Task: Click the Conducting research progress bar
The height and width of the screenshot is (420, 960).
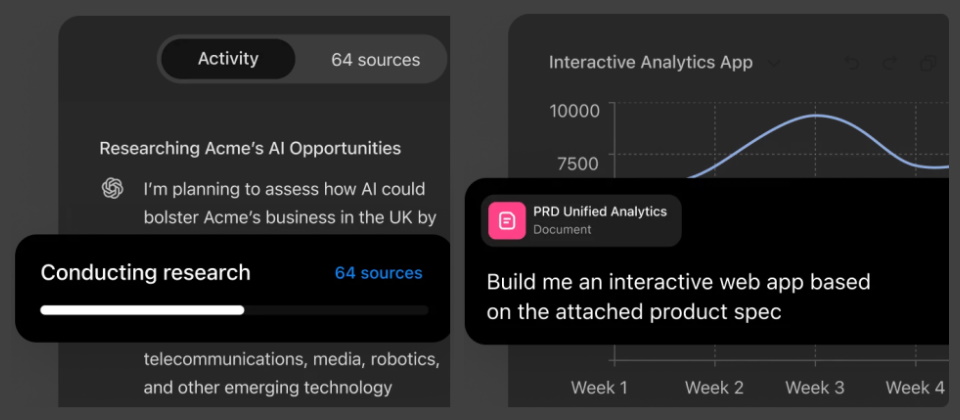Action: coord(234,310)
